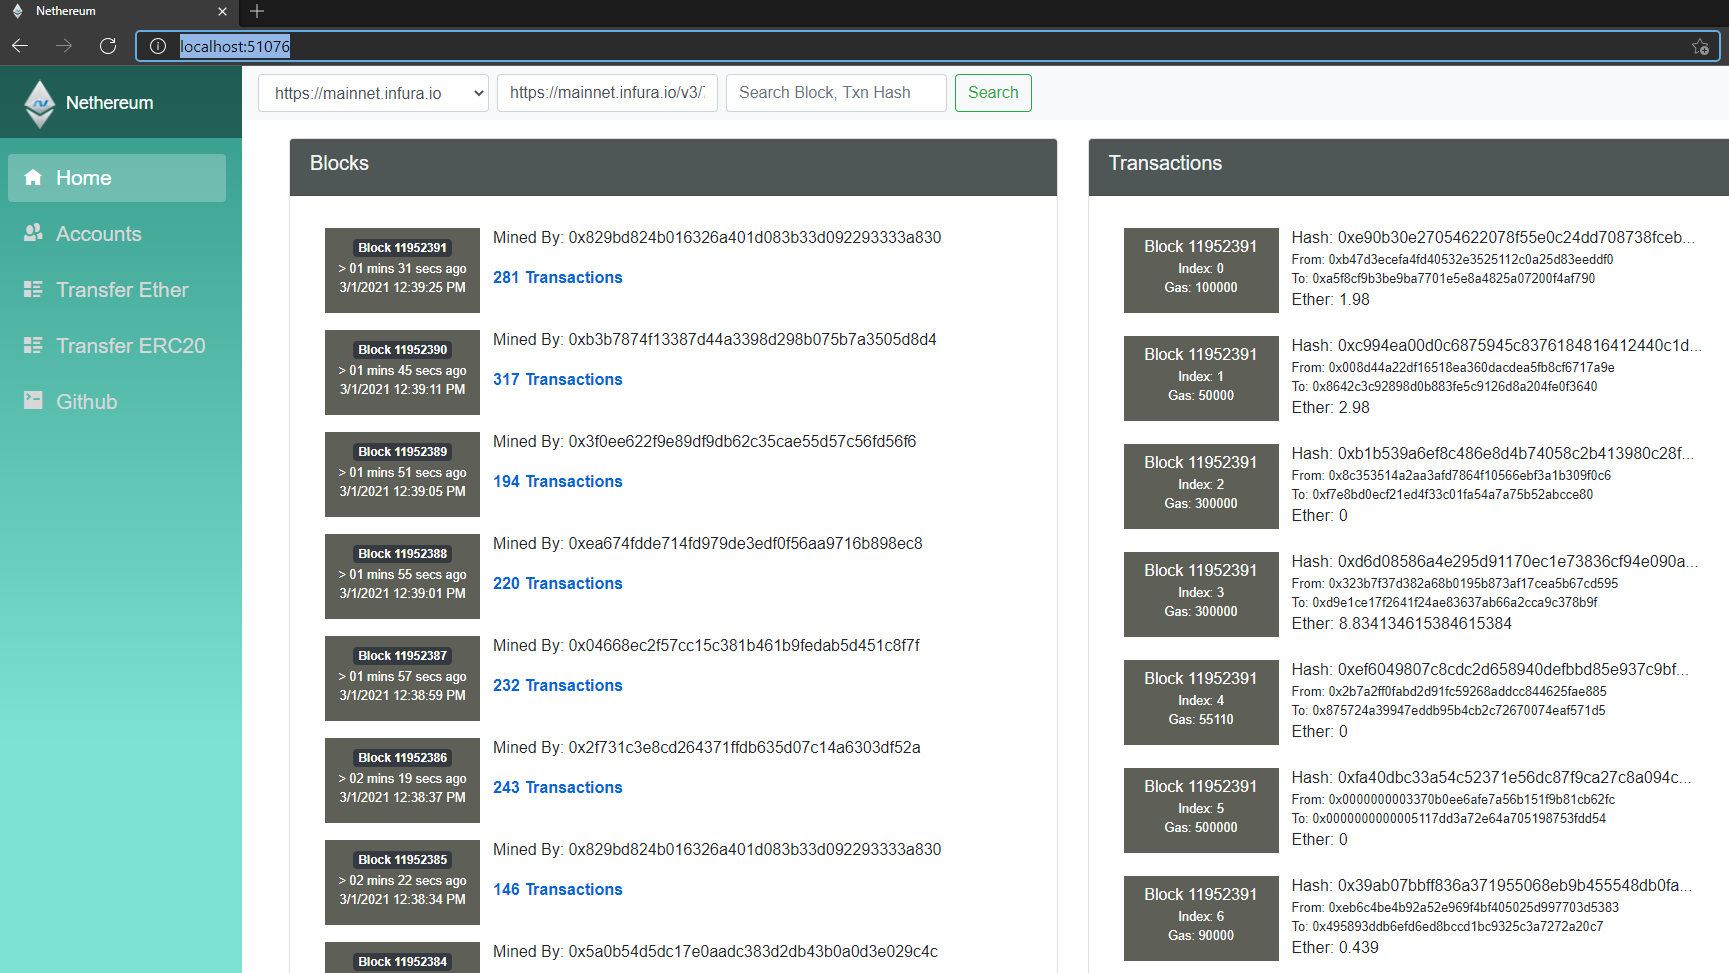The image size is (1729, 973).
Task: Click the site info icon in address bar
Action: pyautogui.click(x=158, y=46)
